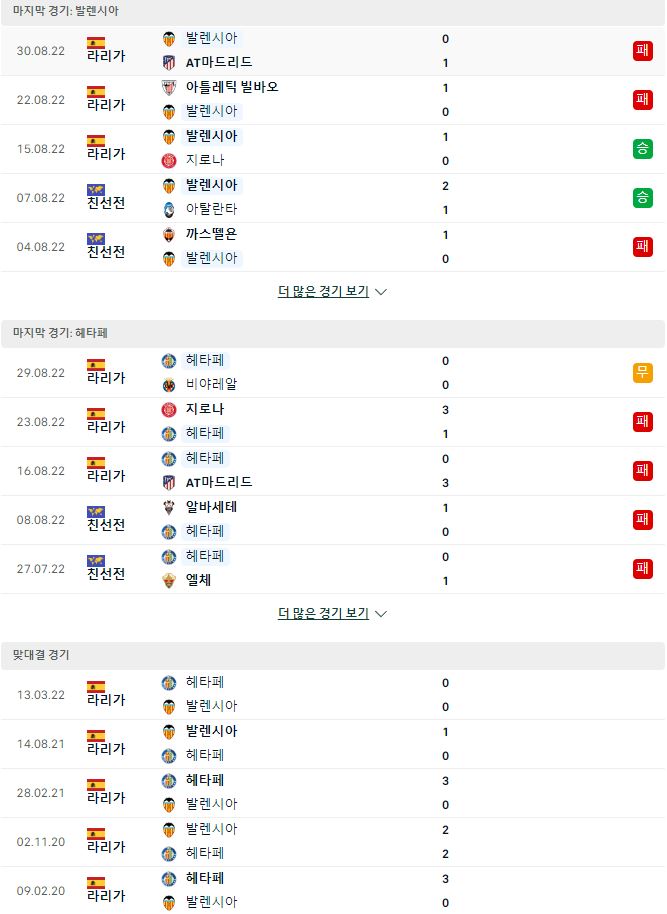
Task: Click the 지로나 crest in 15.08.22 match
Action: click(x=168, y=160)
